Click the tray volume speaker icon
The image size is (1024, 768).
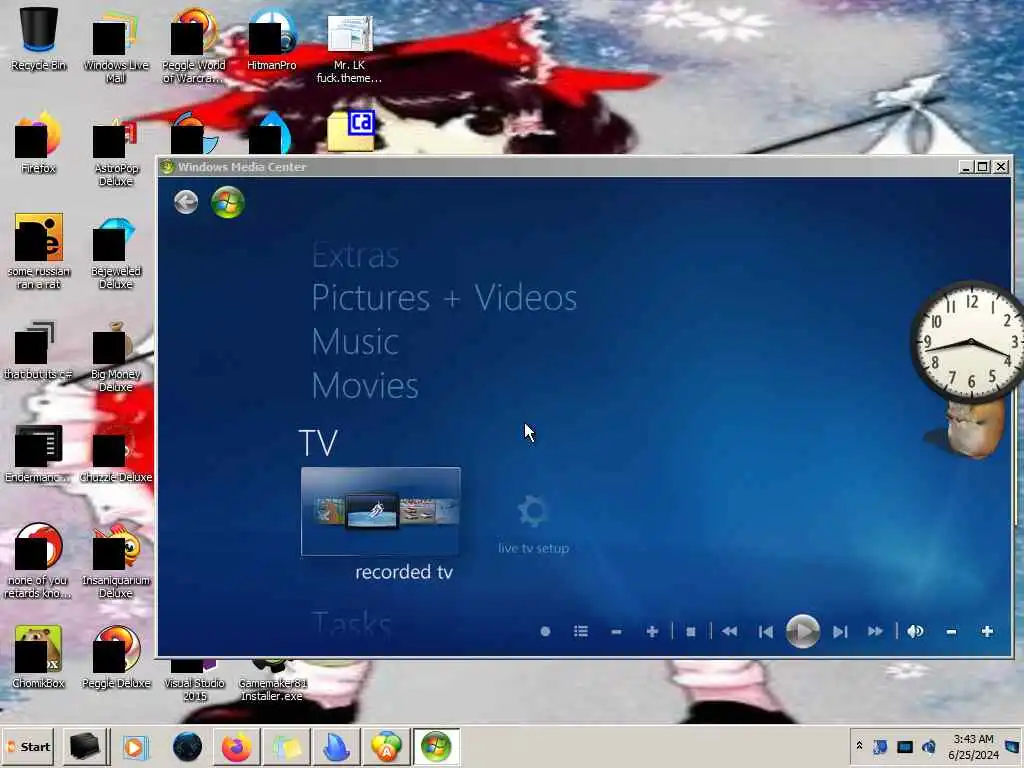point(929,746)
